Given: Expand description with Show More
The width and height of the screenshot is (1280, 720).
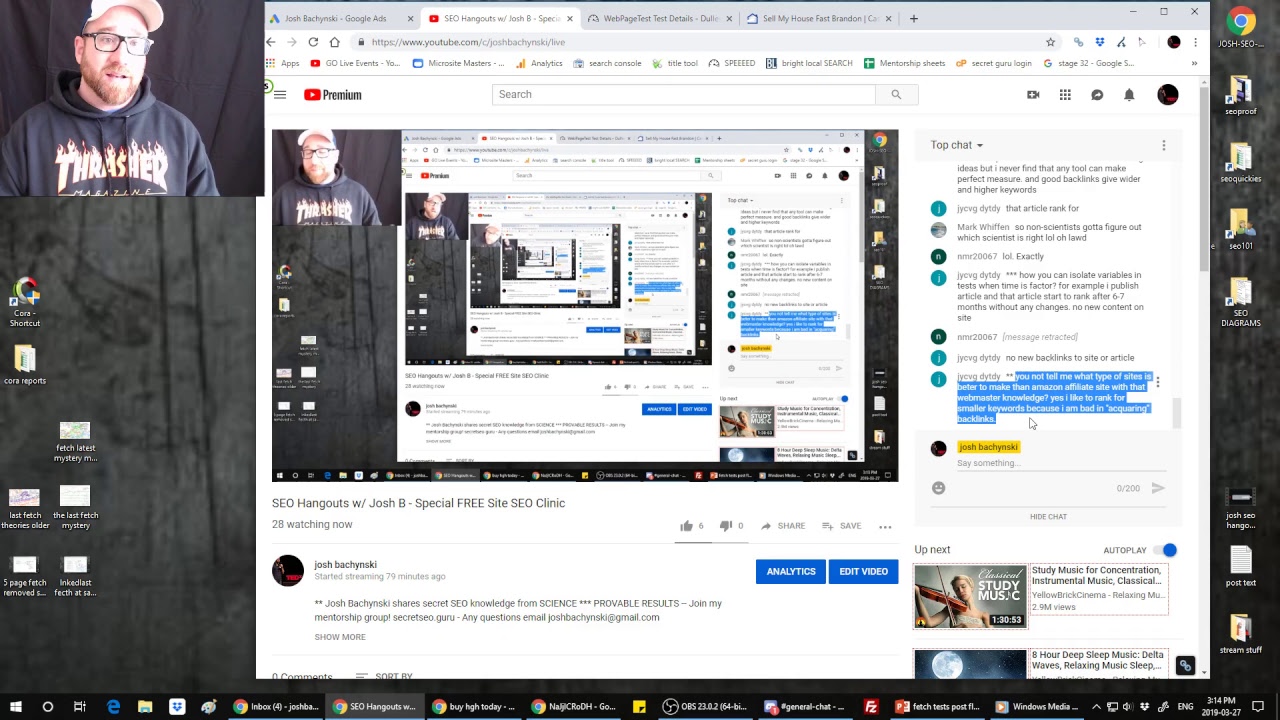Looking at the screenshot, I should coord(340,637).
